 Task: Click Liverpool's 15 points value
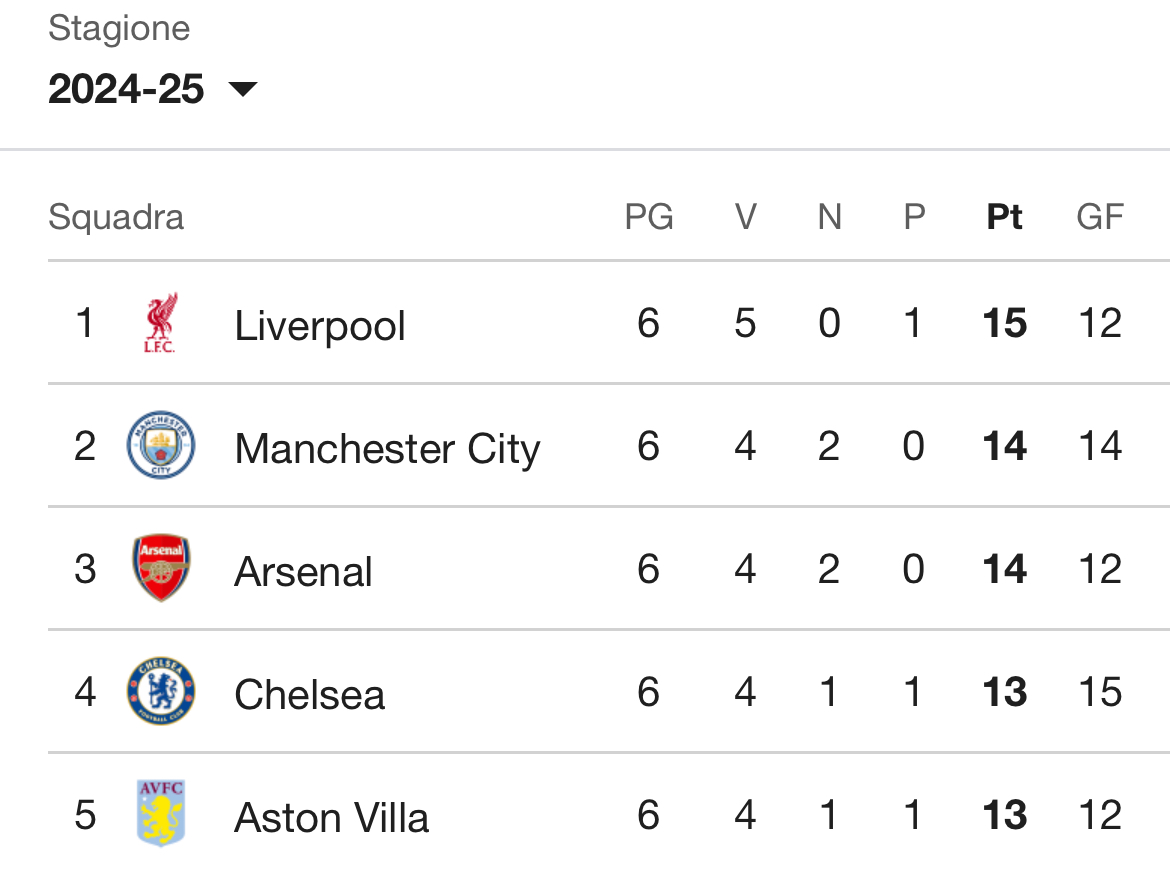[1004, 323]
